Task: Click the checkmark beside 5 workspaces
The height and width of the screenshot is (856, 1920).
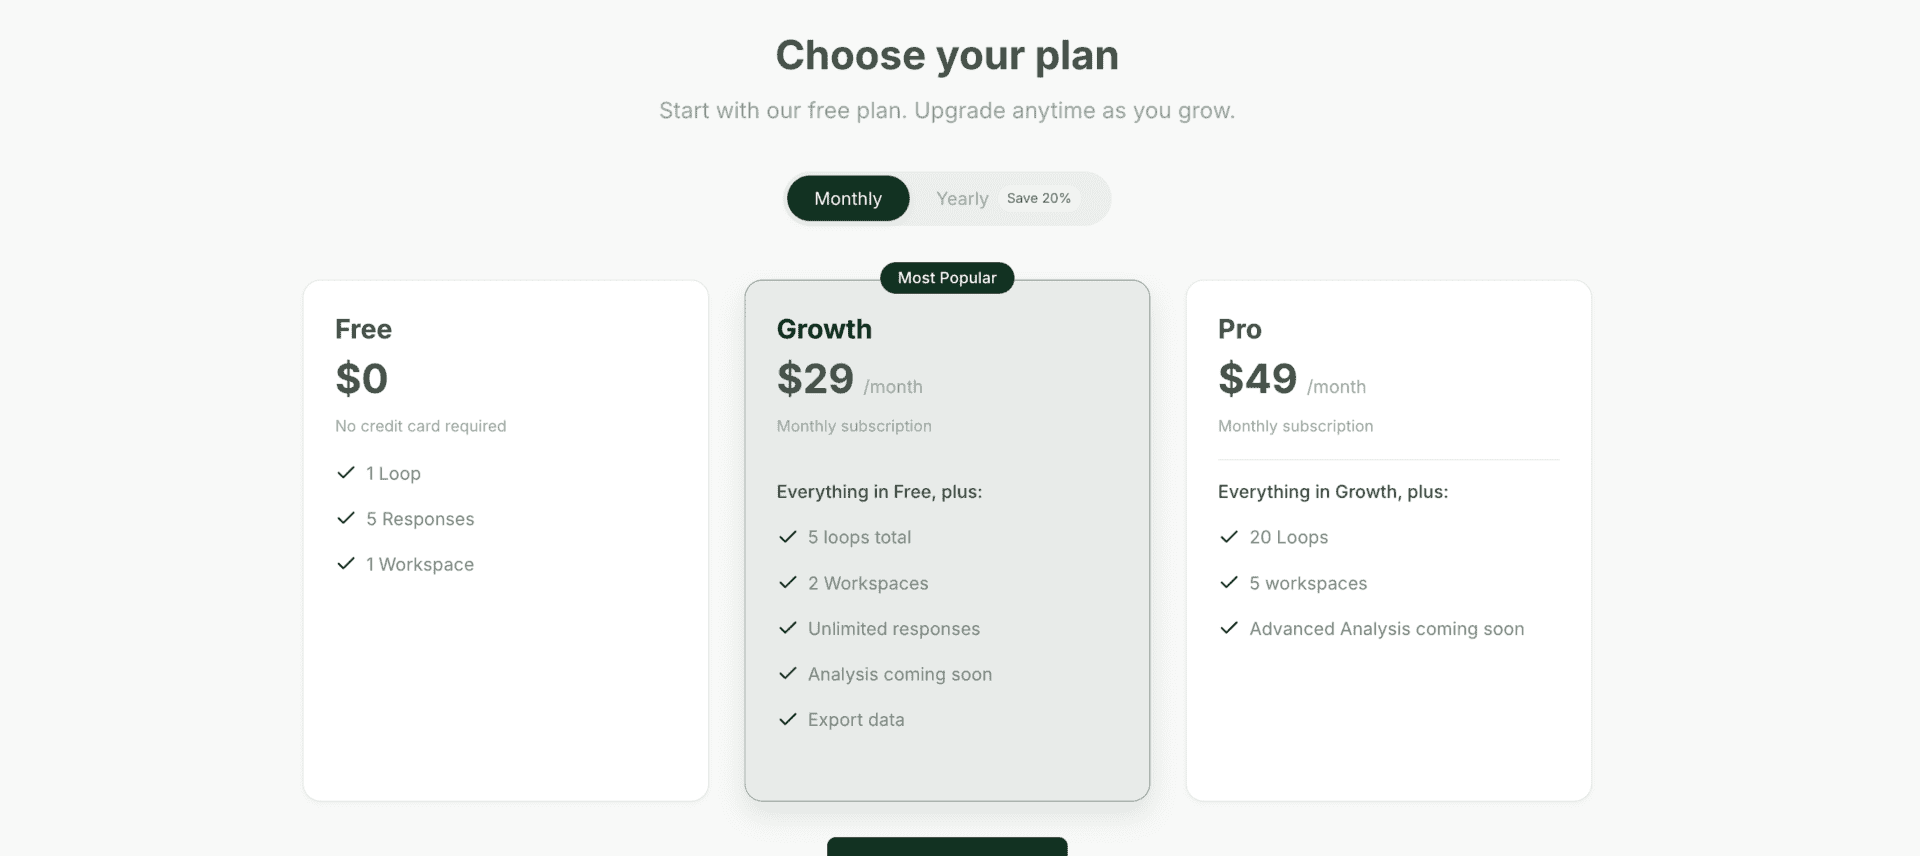Action: [x=1229, y=583]
